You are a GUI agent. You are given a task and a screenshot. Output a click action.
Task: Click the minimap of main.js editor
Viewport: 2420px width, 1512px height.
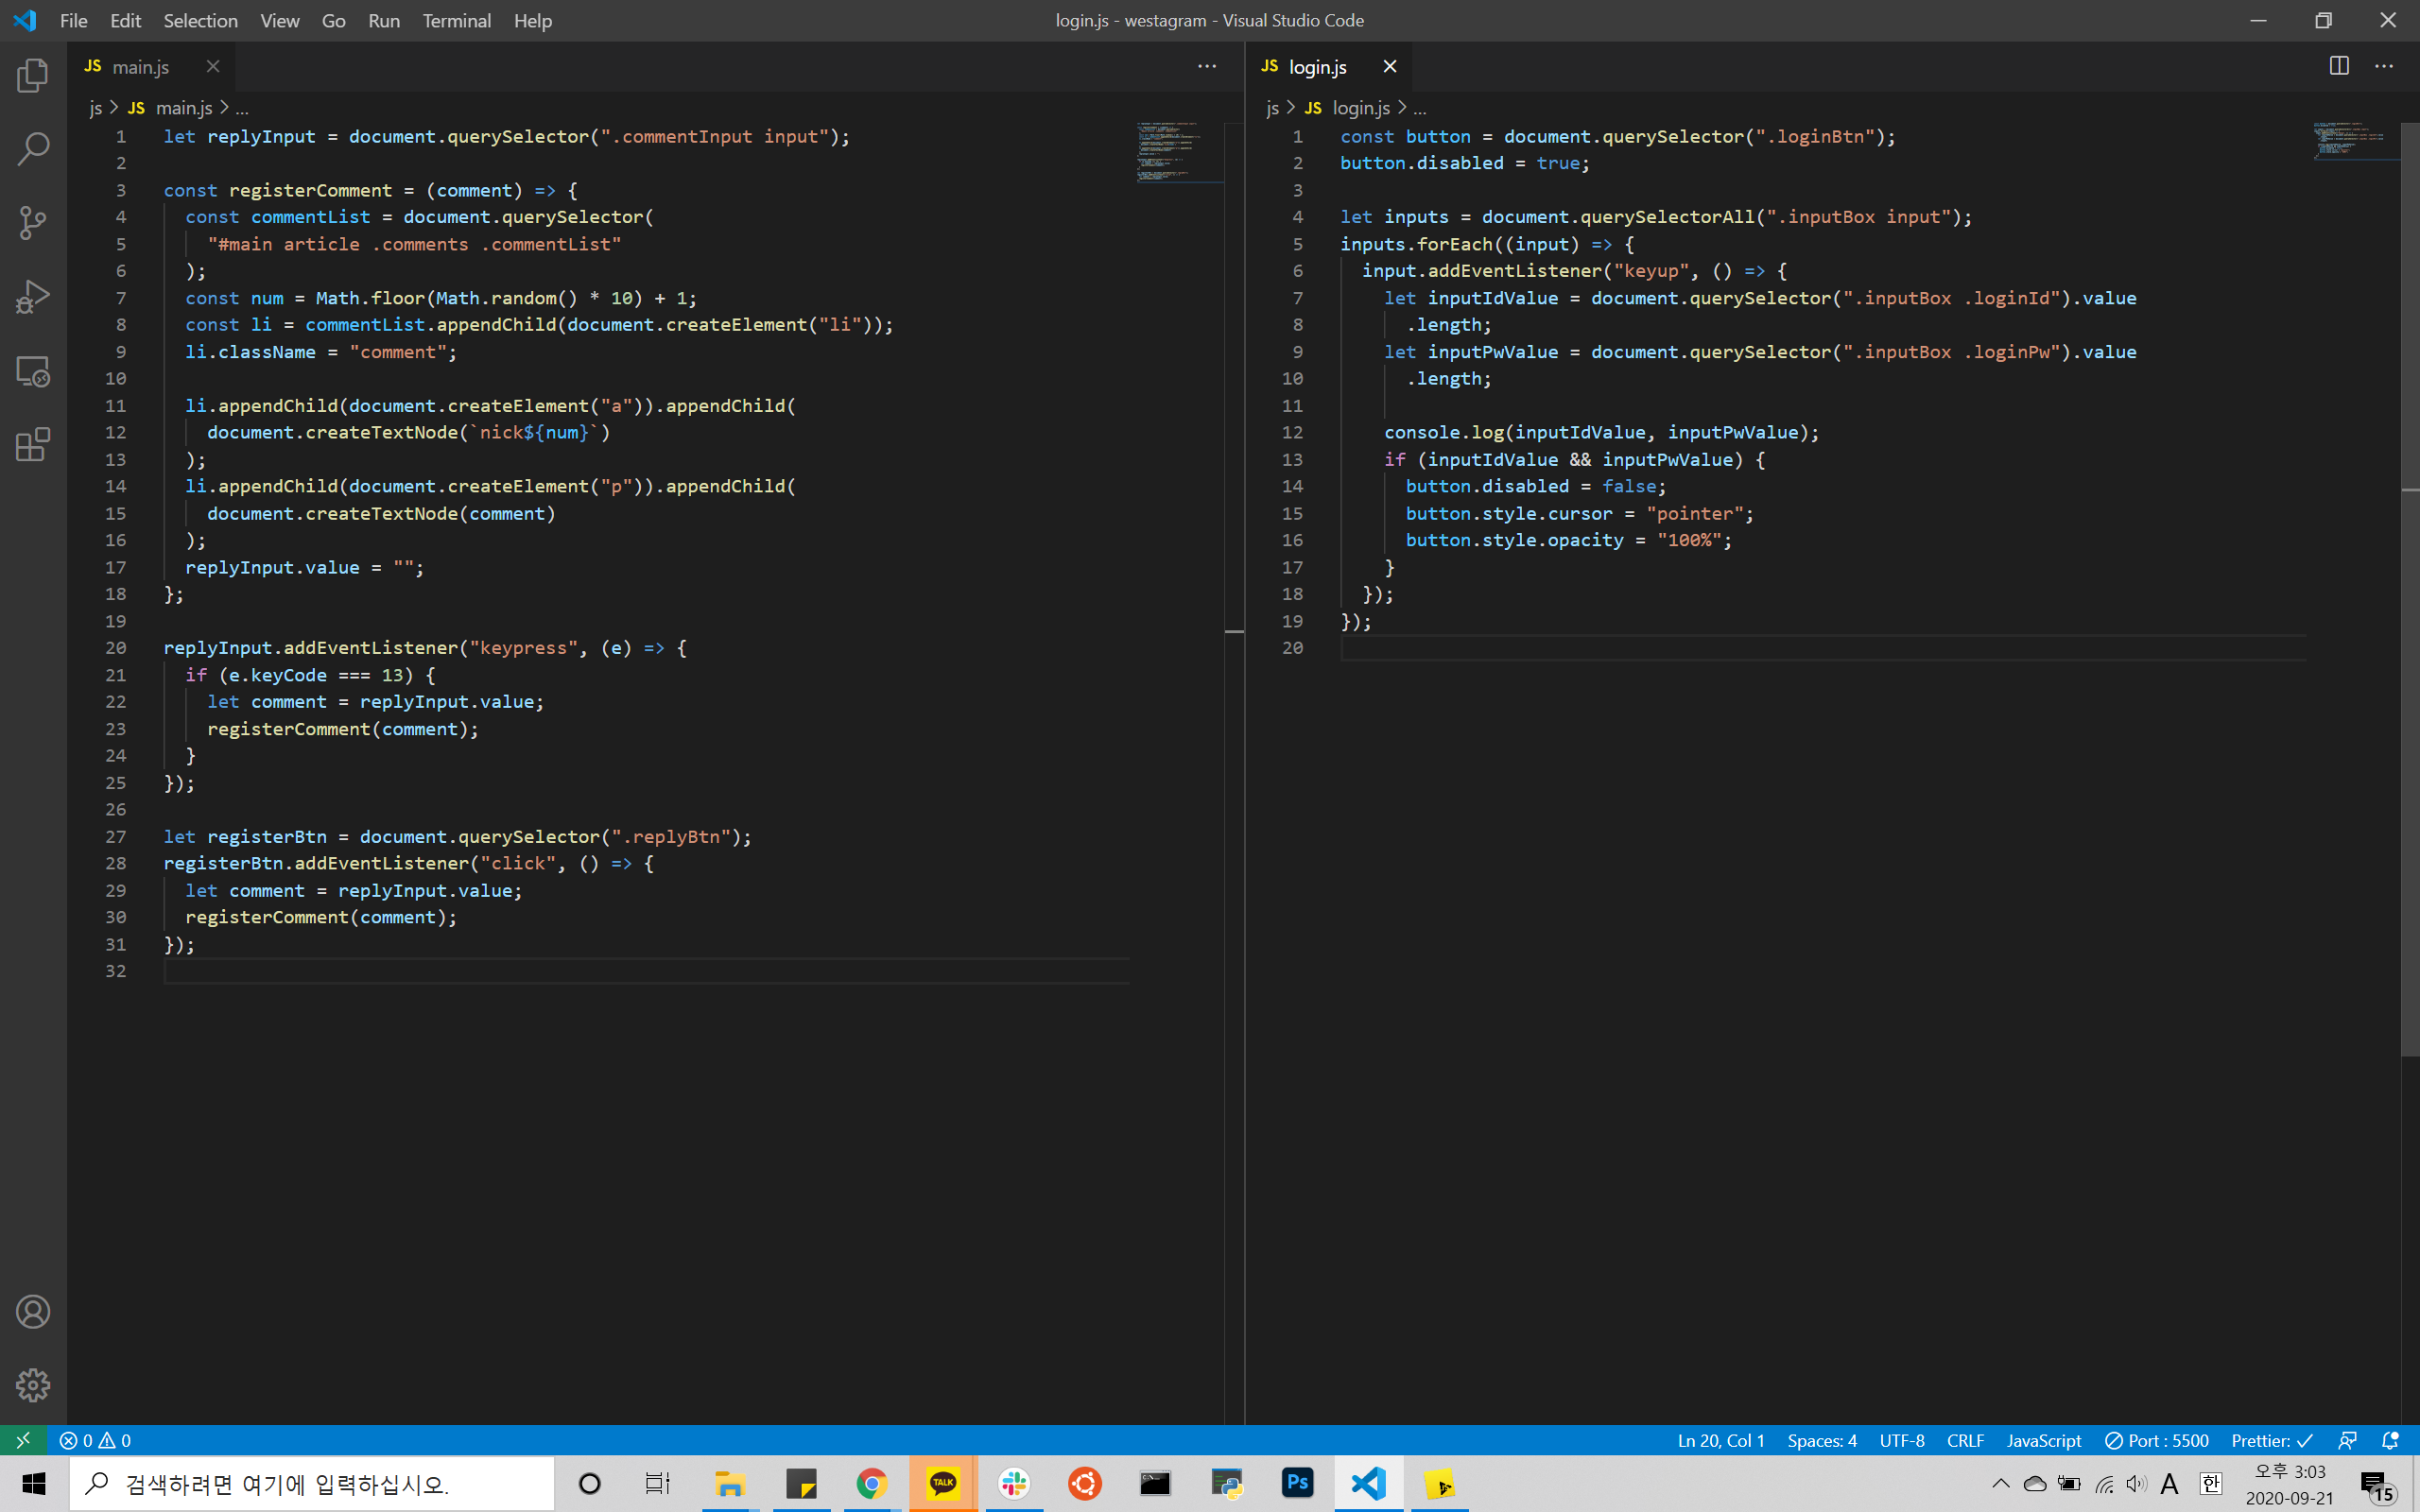1180,152
